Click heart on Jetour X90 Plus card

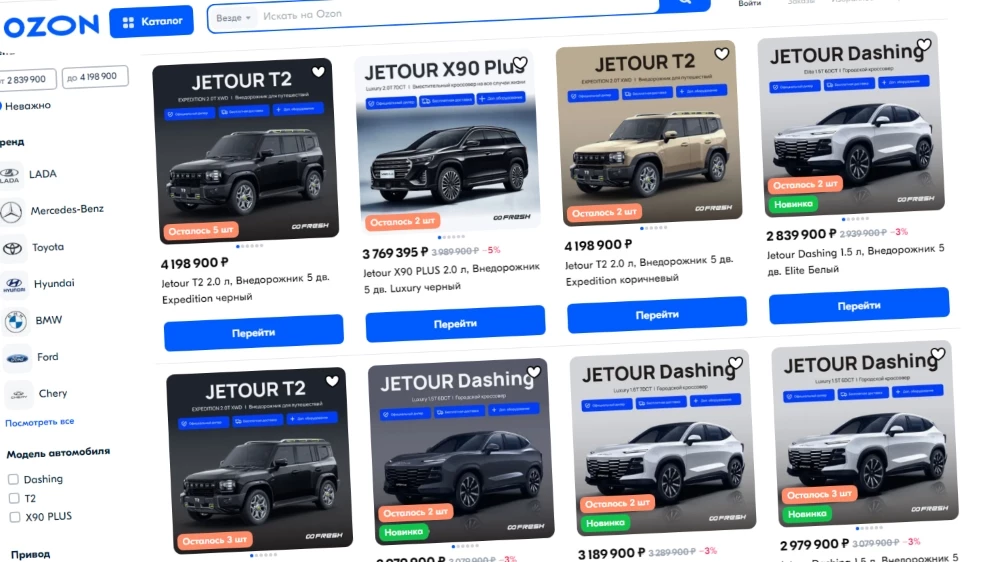[520, 63]
